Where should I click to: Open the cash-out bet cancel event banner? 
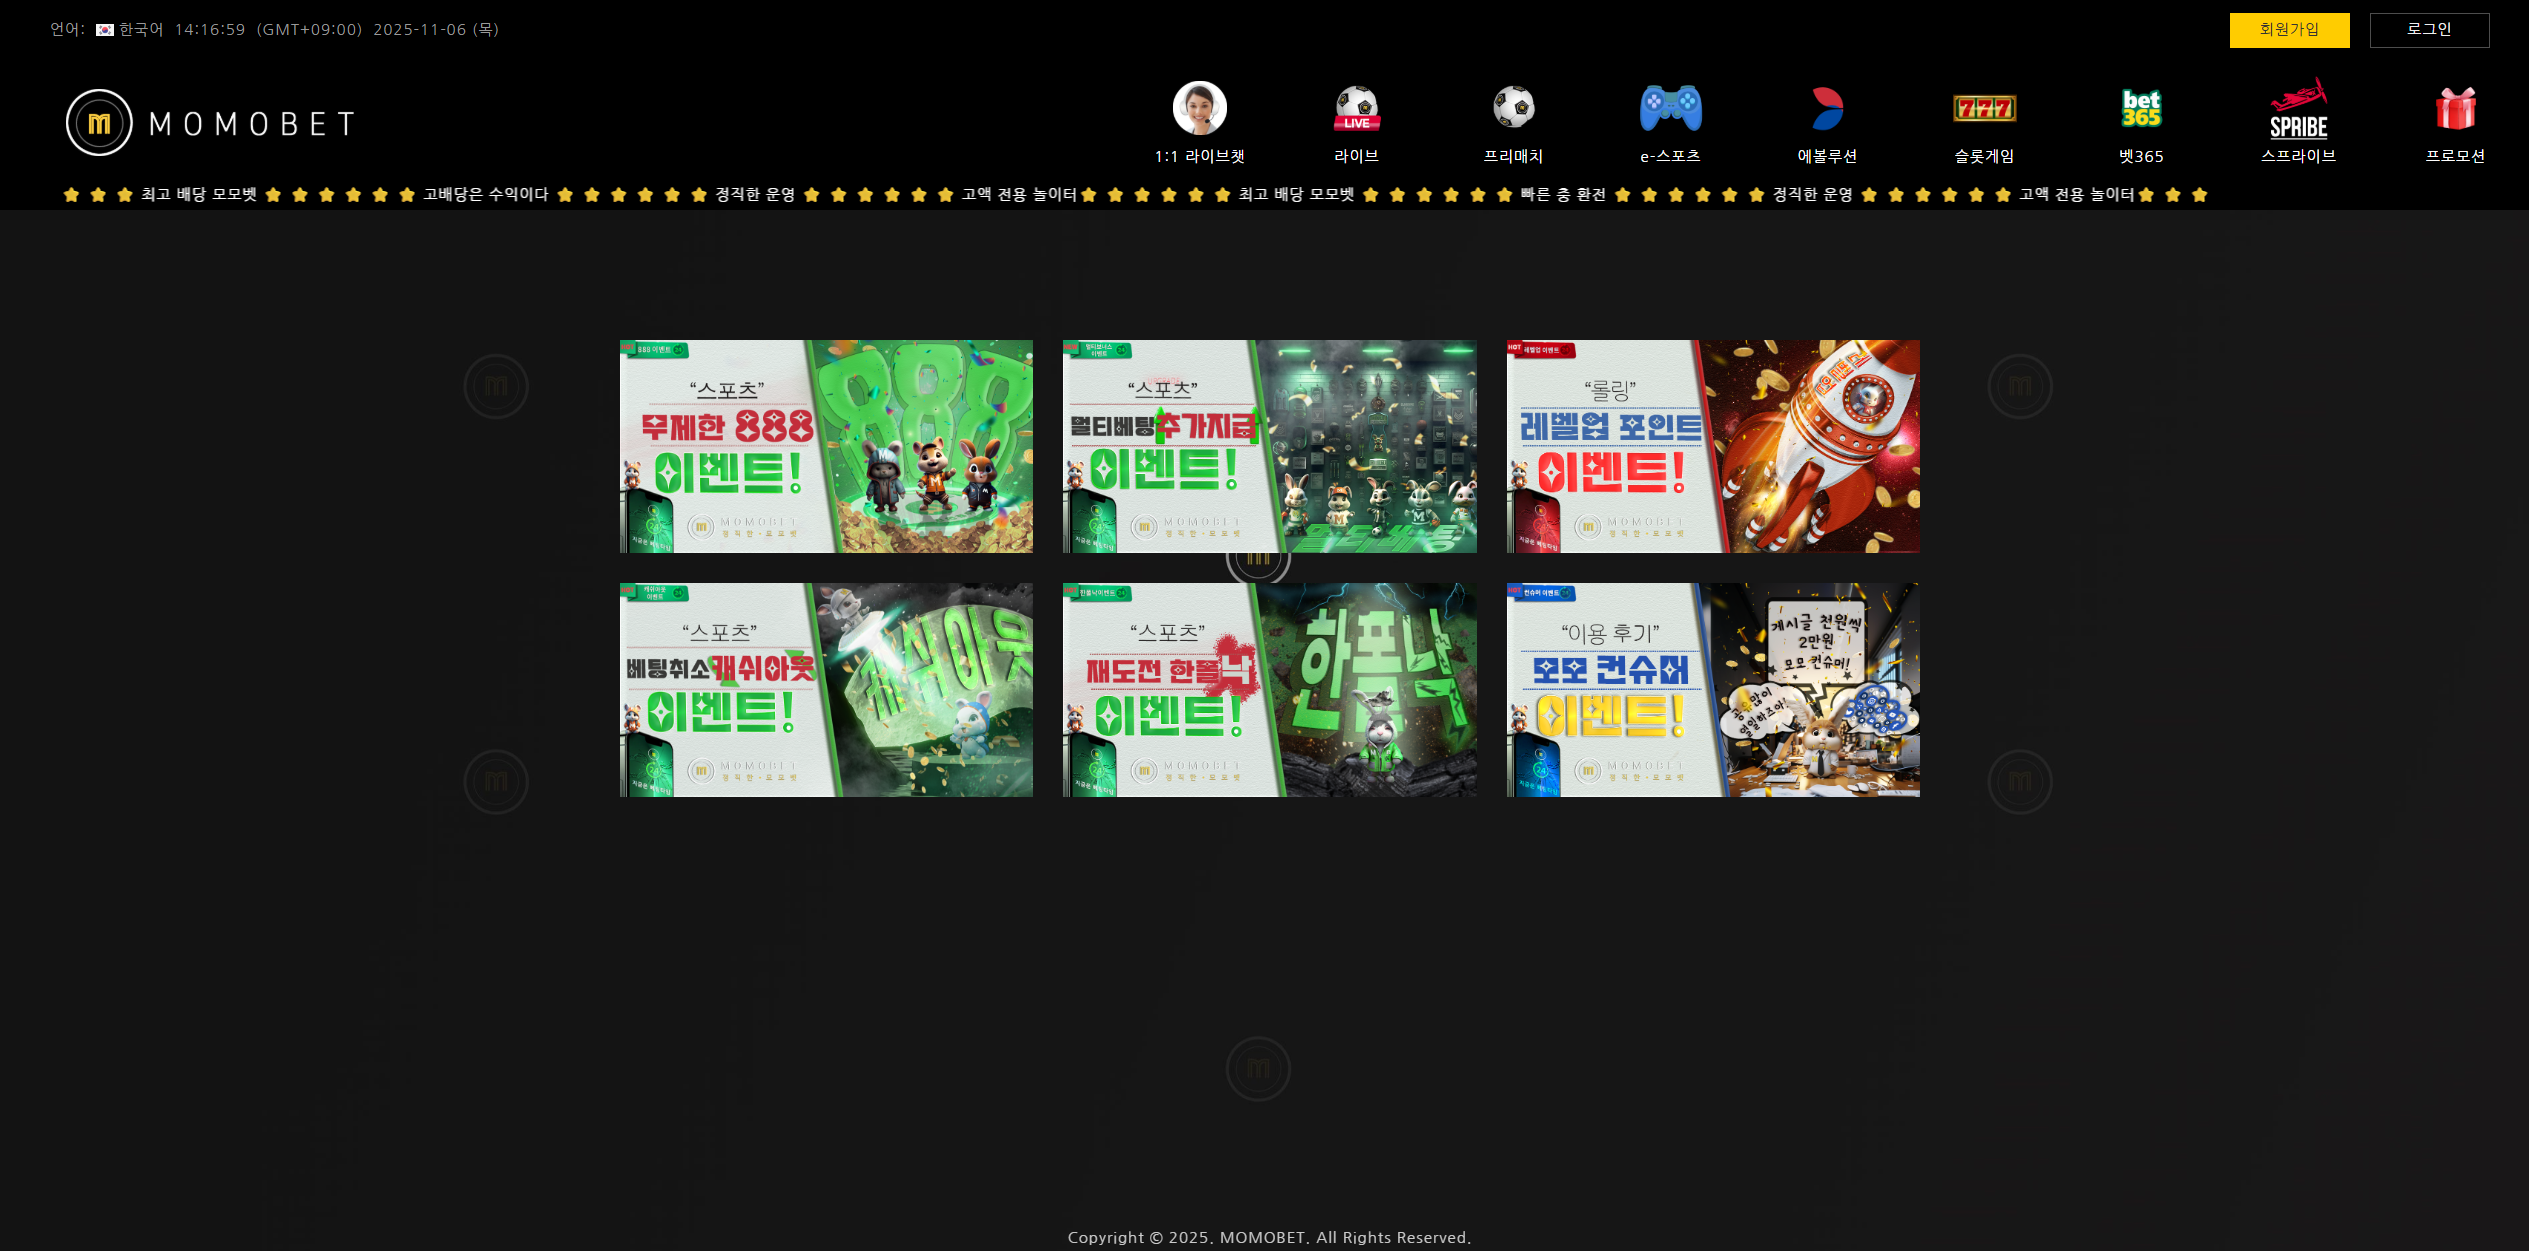click(x=826, y=689)
